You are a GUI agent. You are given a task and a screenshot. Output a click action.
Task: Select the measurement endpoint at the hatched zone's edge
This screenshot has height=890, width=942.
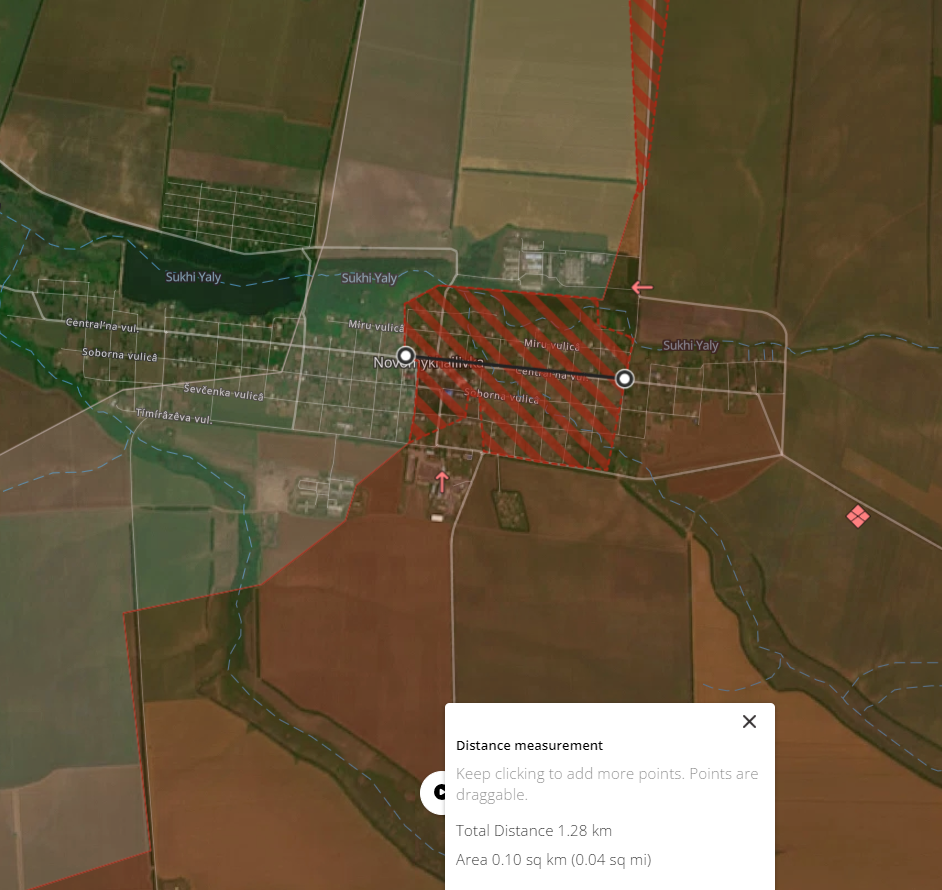click(x=625, y=379)
